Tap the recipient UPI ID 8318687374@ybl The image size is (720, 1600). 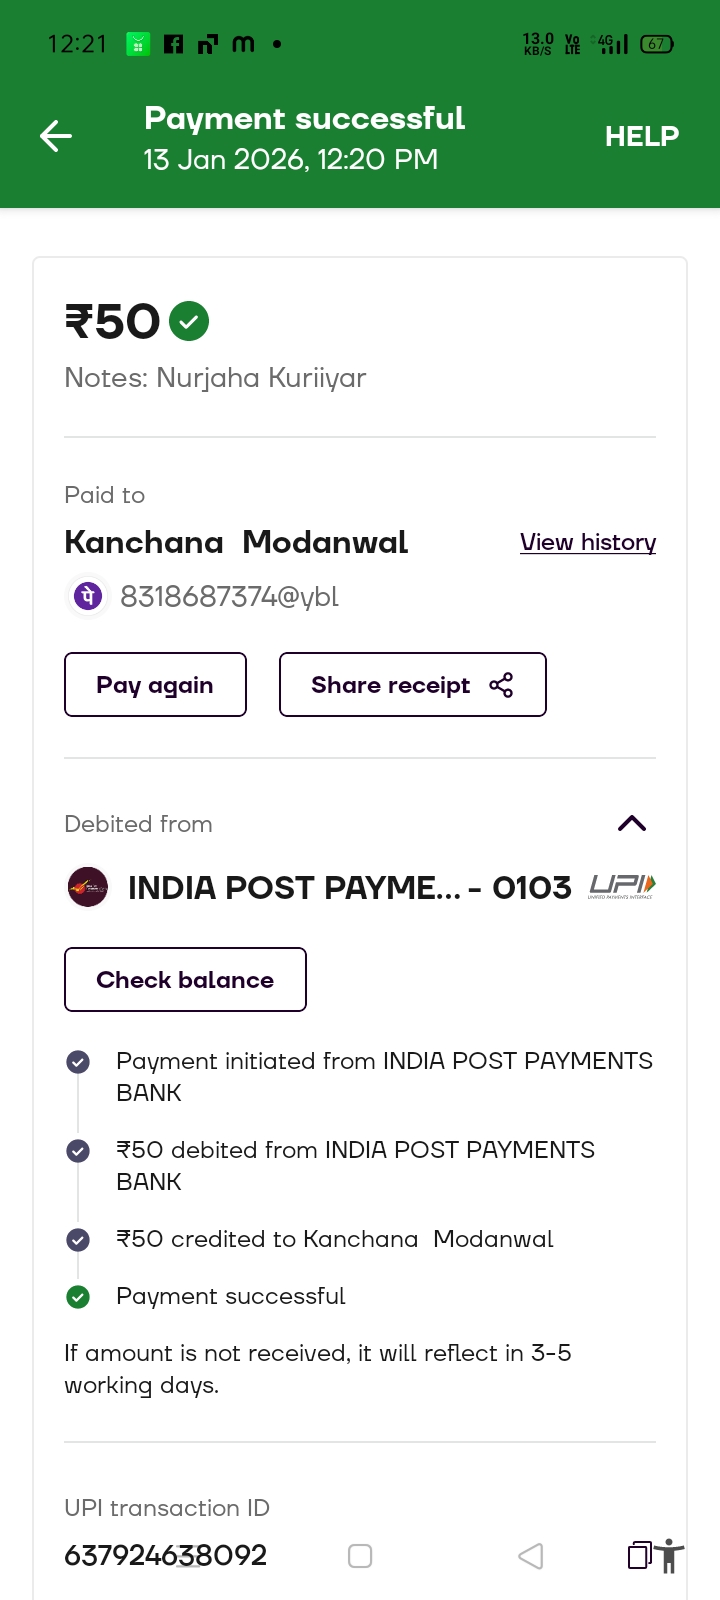click(x=229, y=597)
